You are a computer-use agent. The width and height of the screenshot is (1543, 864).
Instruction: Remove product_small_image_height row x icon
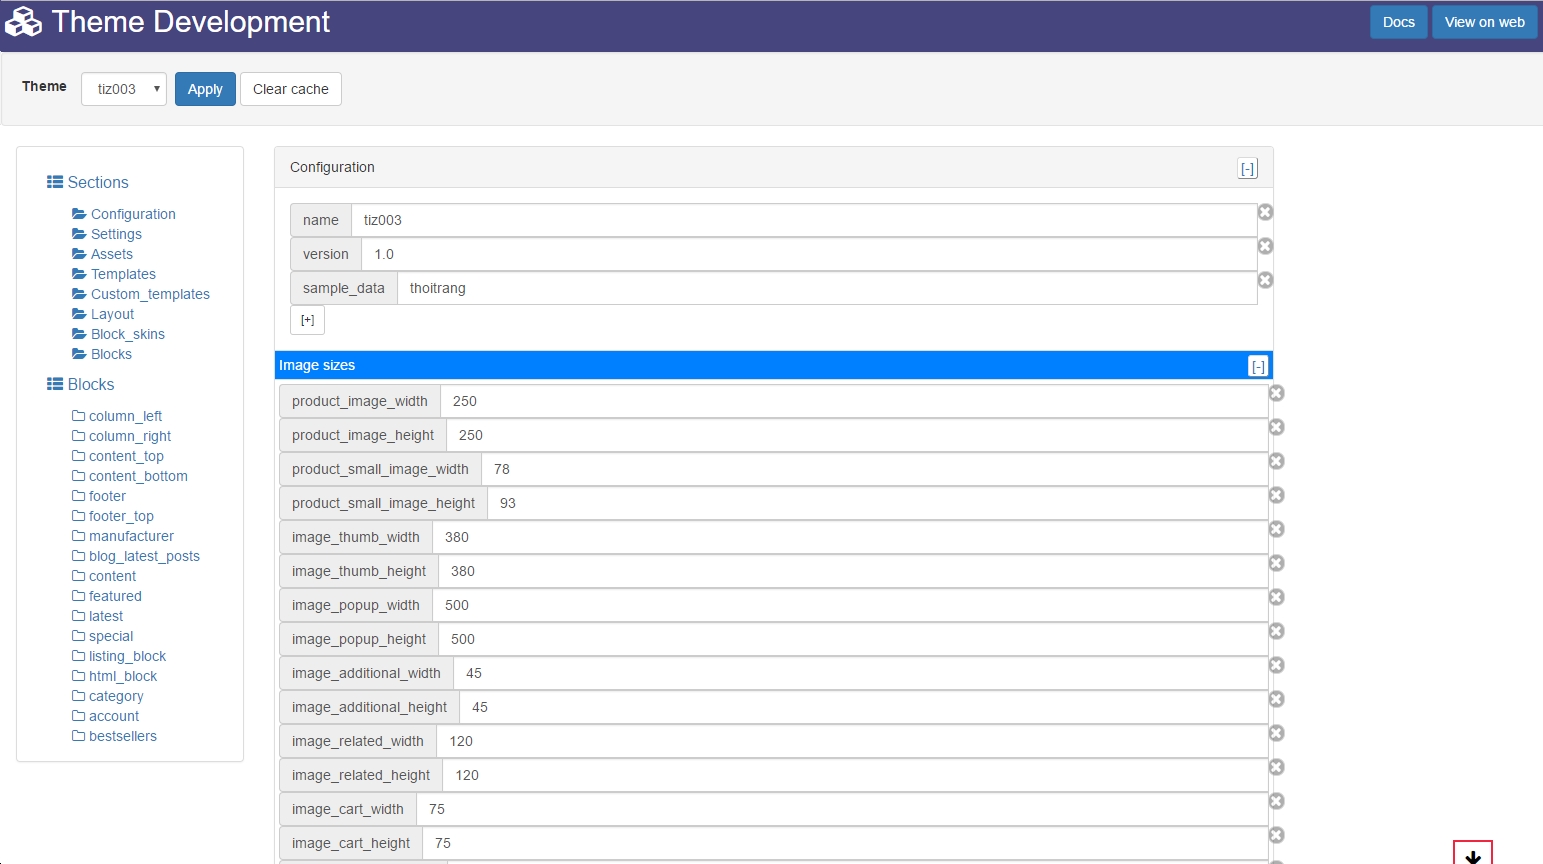point(1276,495)
